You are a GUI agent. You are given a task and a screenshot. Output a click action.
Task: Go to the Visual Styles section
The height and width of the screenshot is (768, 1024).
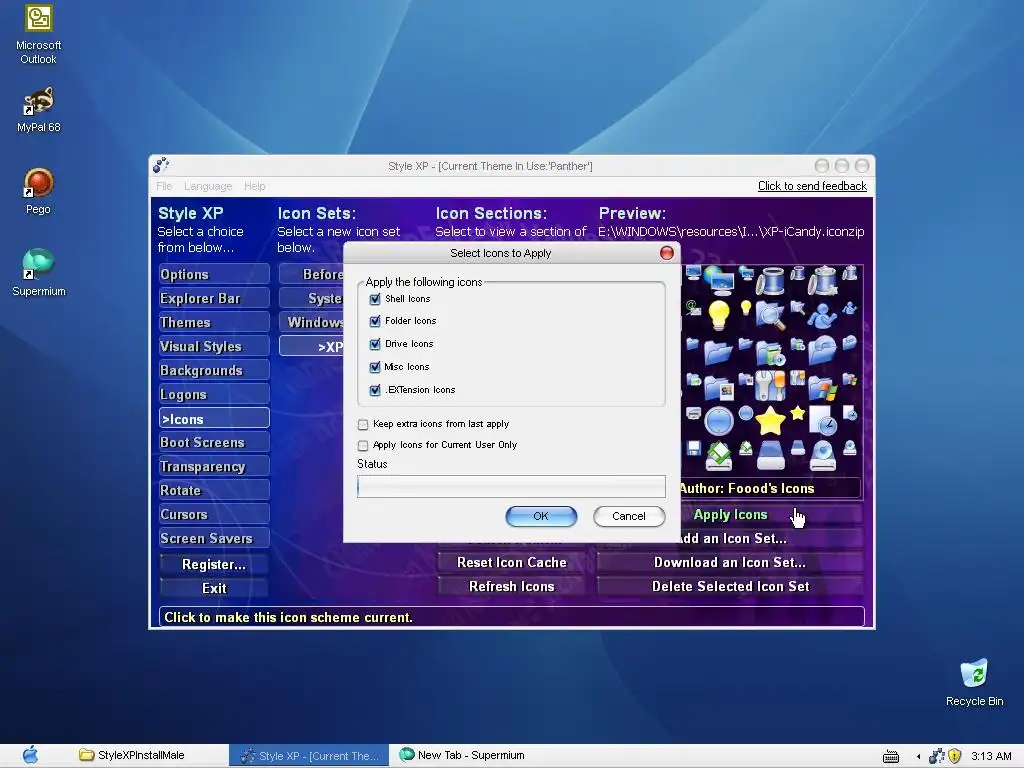click(x=214, y=346)
